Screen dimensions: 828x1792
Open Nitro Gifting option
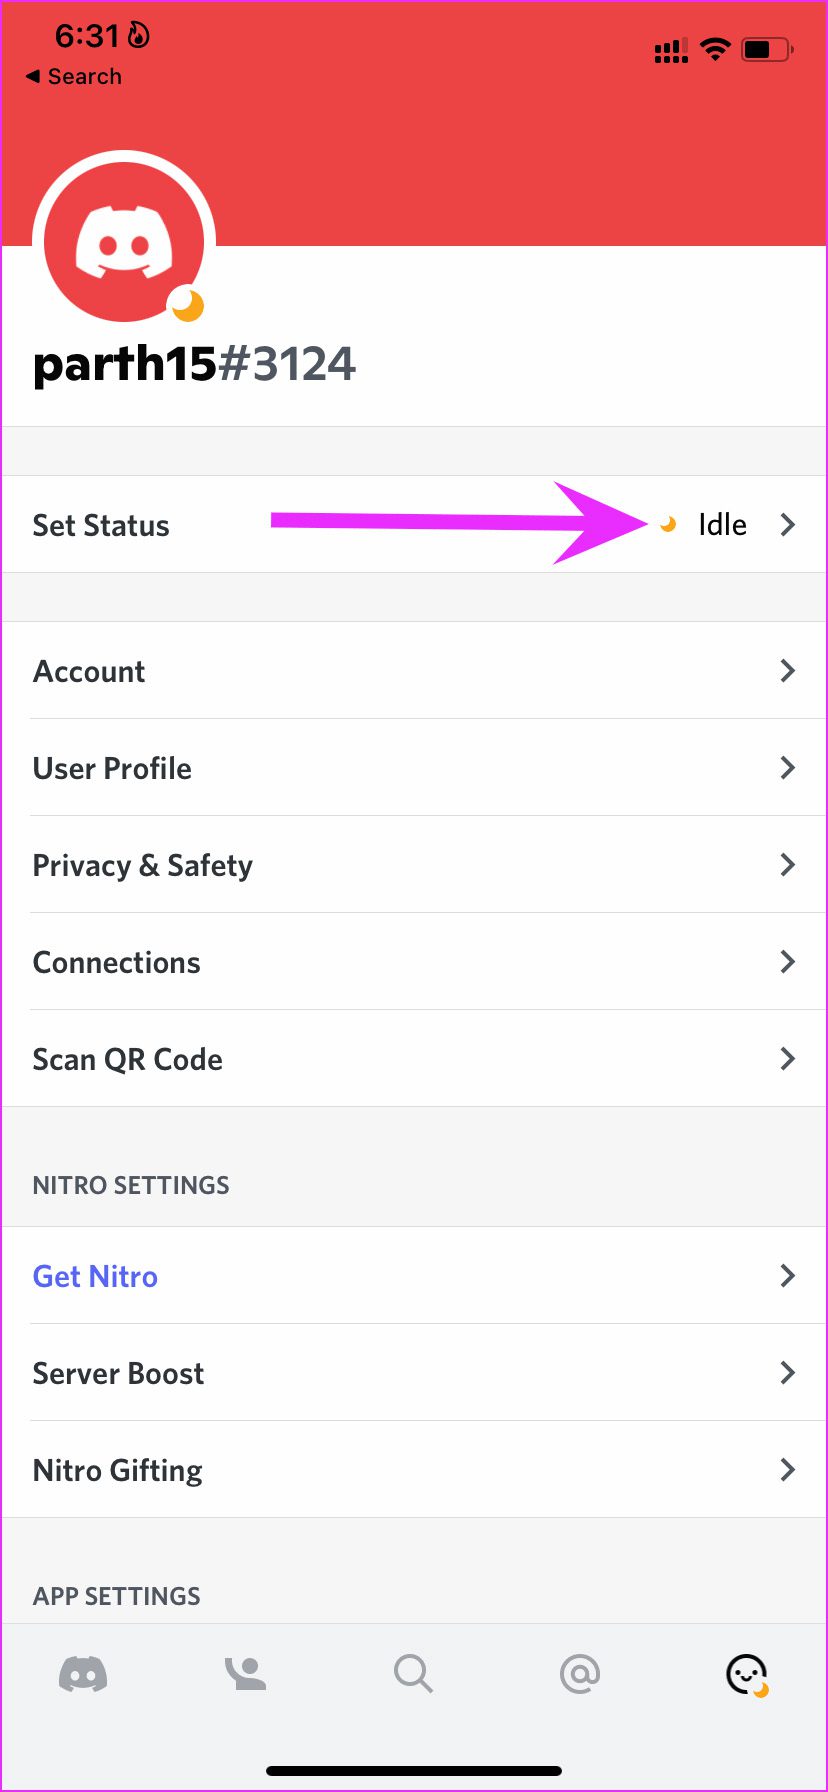(118, 1470)
